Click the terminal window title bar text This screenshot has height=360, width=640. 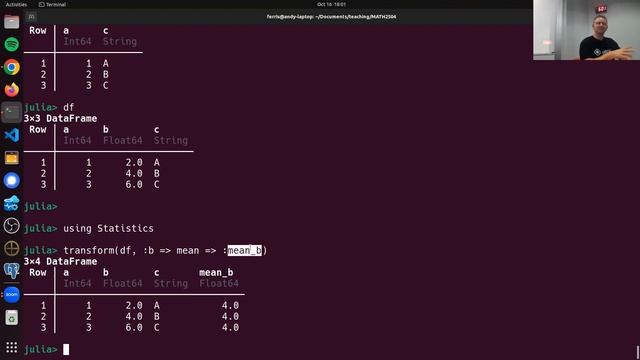(331, 17)
